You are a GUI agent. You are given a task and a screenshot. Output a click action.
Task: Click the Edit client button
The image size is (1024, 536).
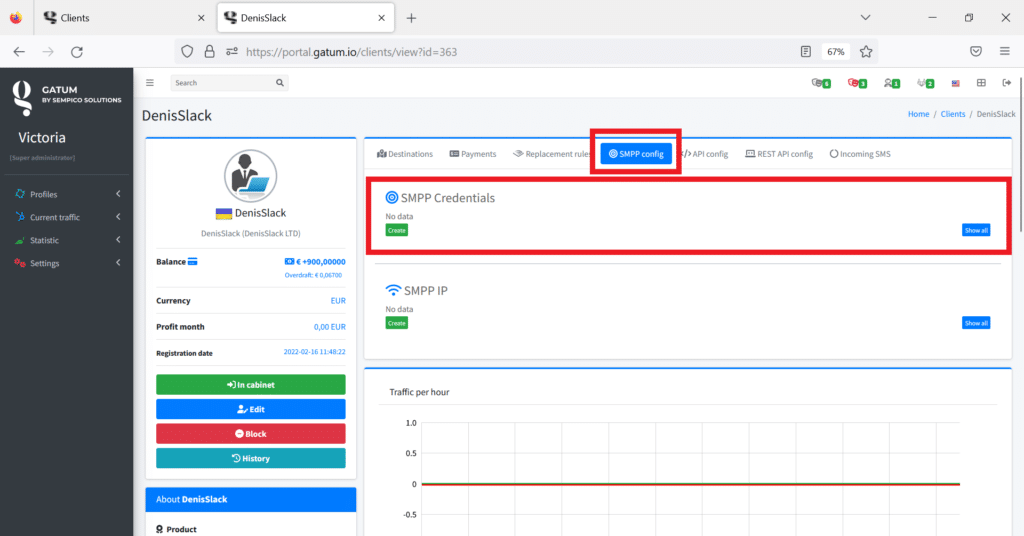coord(251,409)
